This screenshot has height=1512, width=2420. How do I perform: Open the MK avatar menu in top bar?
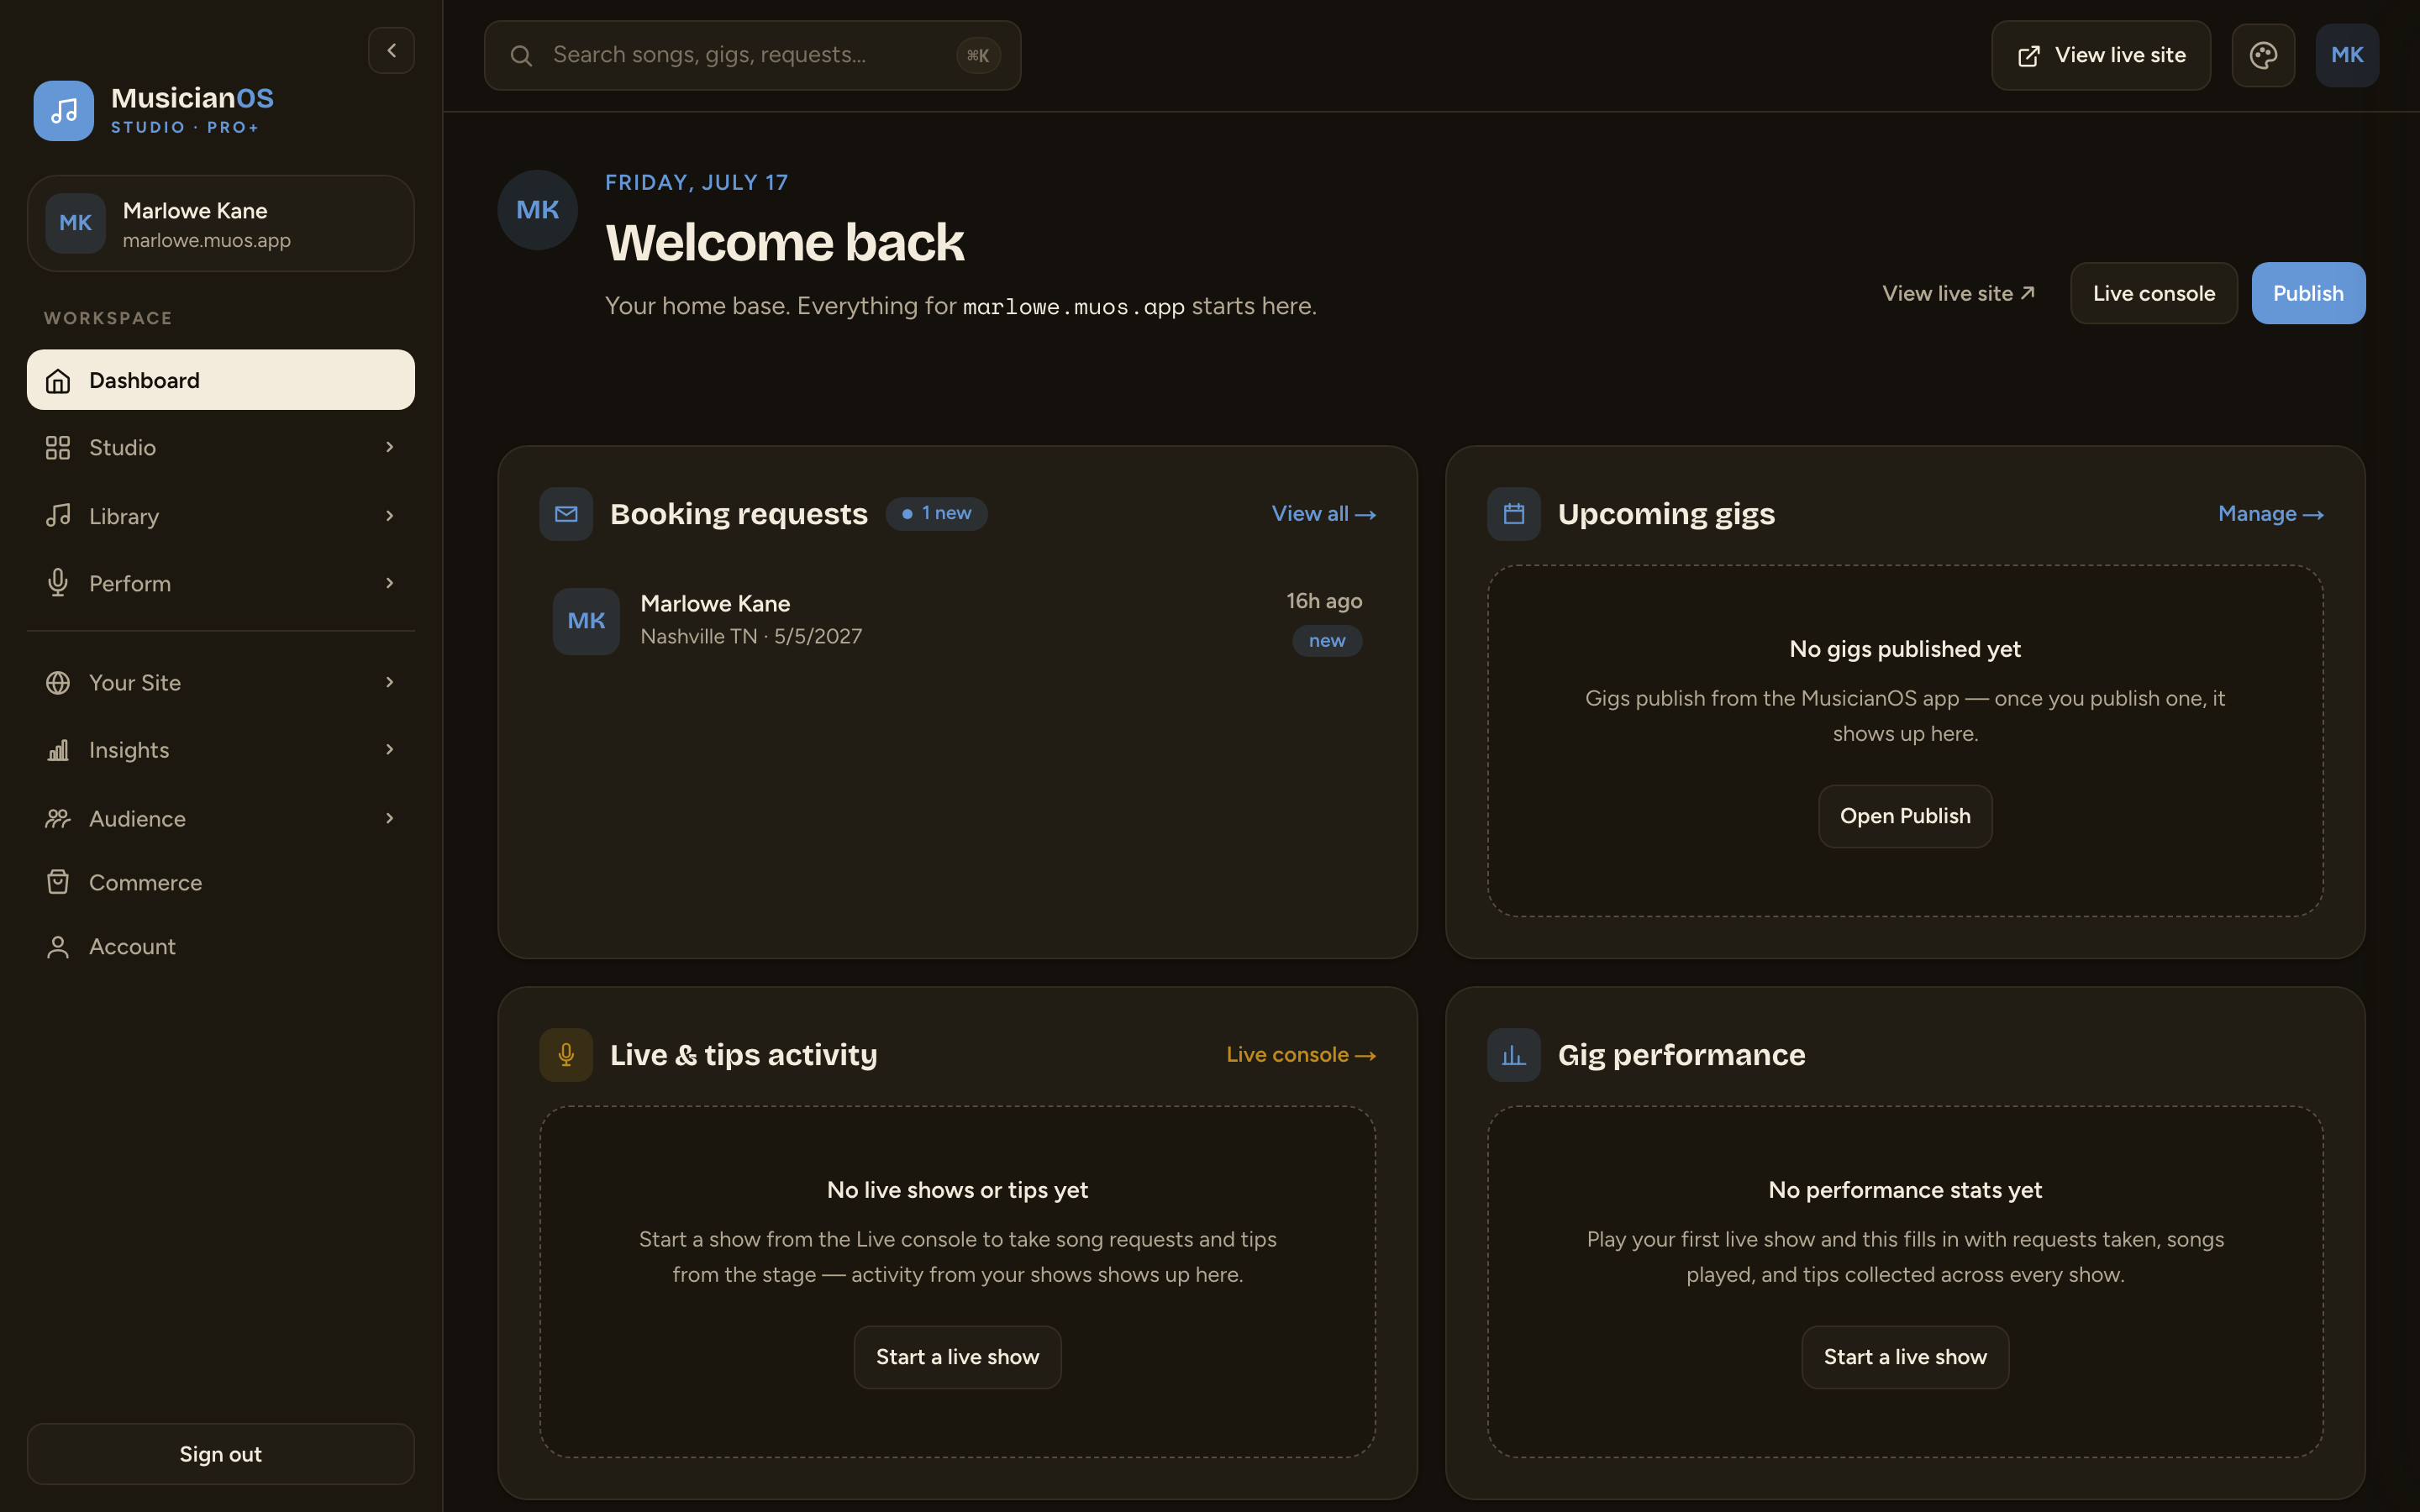(x=2347, y=55)
